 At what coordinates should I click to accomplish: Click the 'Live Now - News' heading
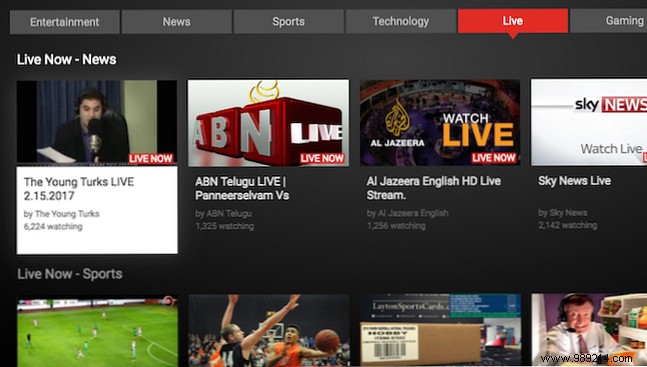click(x=66, y=59)
